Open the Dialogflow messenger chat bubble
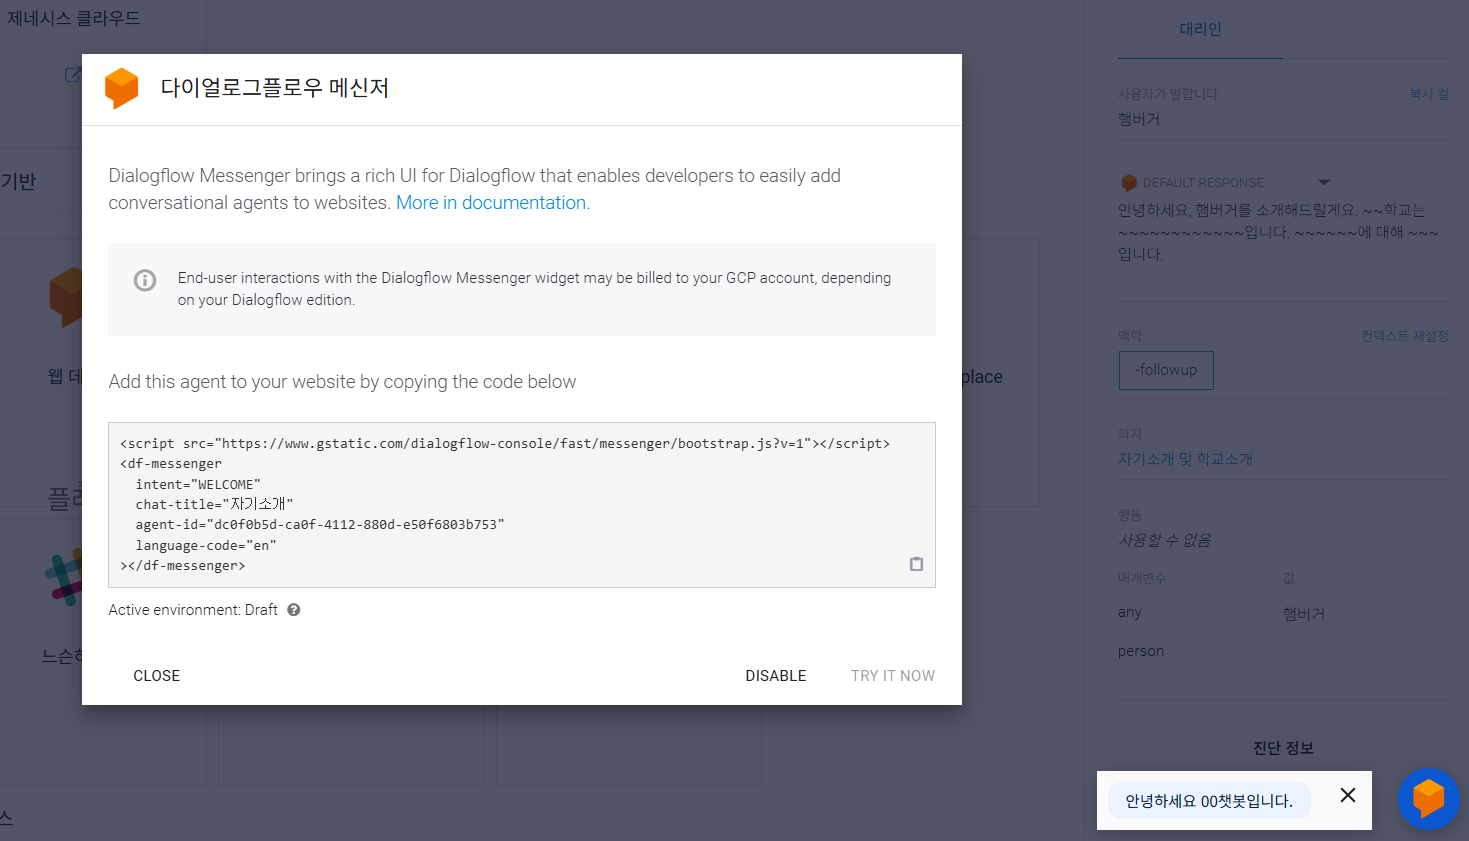The width and height of the screenshot is (1469, 841). tap(1428, 798)
